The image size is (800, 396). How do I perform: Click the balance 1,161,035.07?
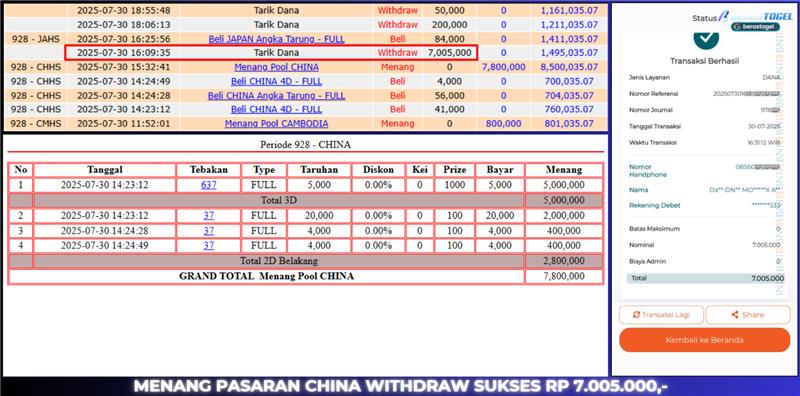[x=569, y=10]
